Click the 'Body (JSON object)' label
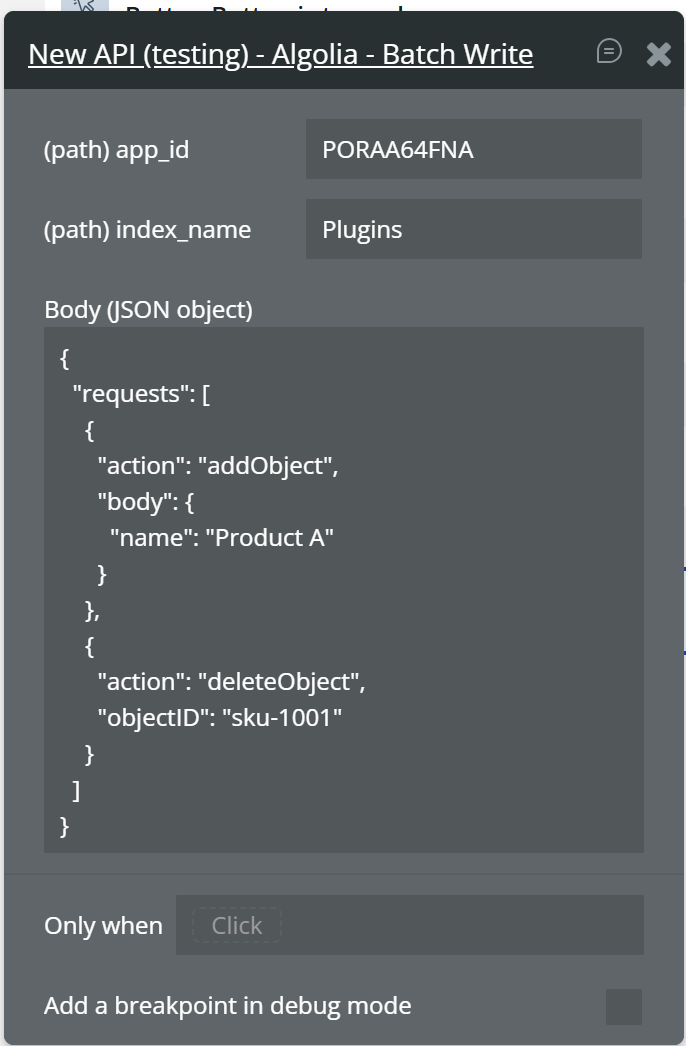686x1046 pixels. [x=148, y=310]
